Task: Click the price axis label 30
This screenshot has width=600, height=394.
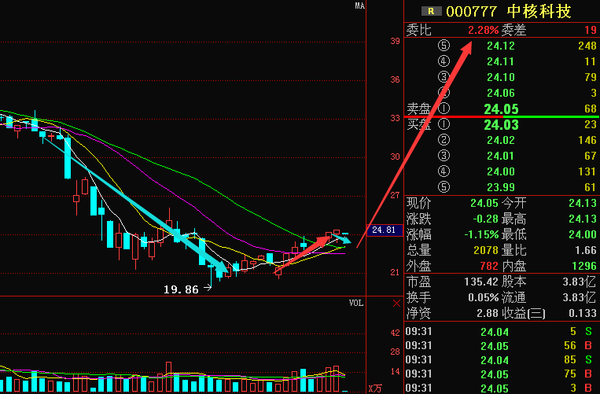Action: 395,156
